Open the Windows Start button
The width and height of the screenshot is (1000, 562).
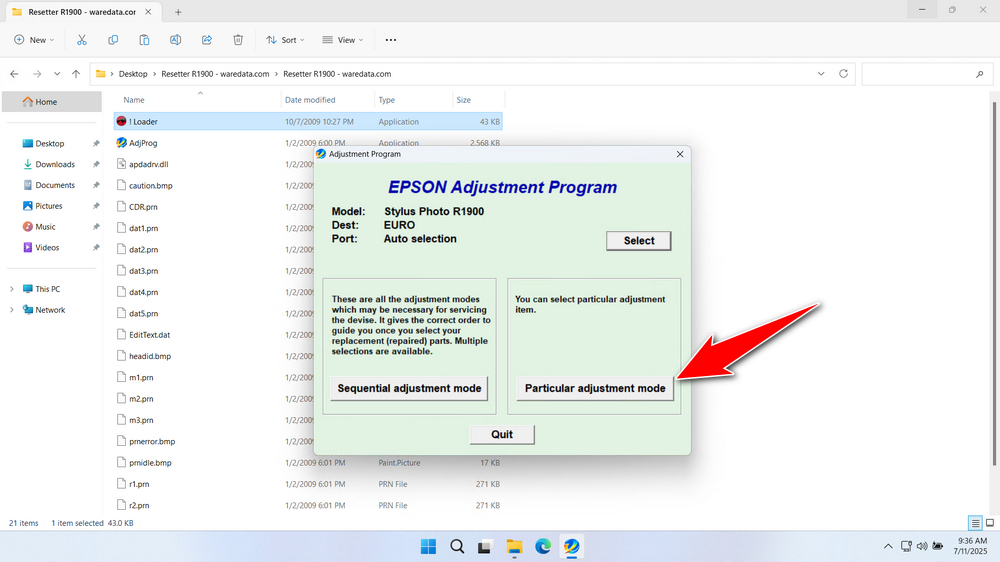pos(429,546)
